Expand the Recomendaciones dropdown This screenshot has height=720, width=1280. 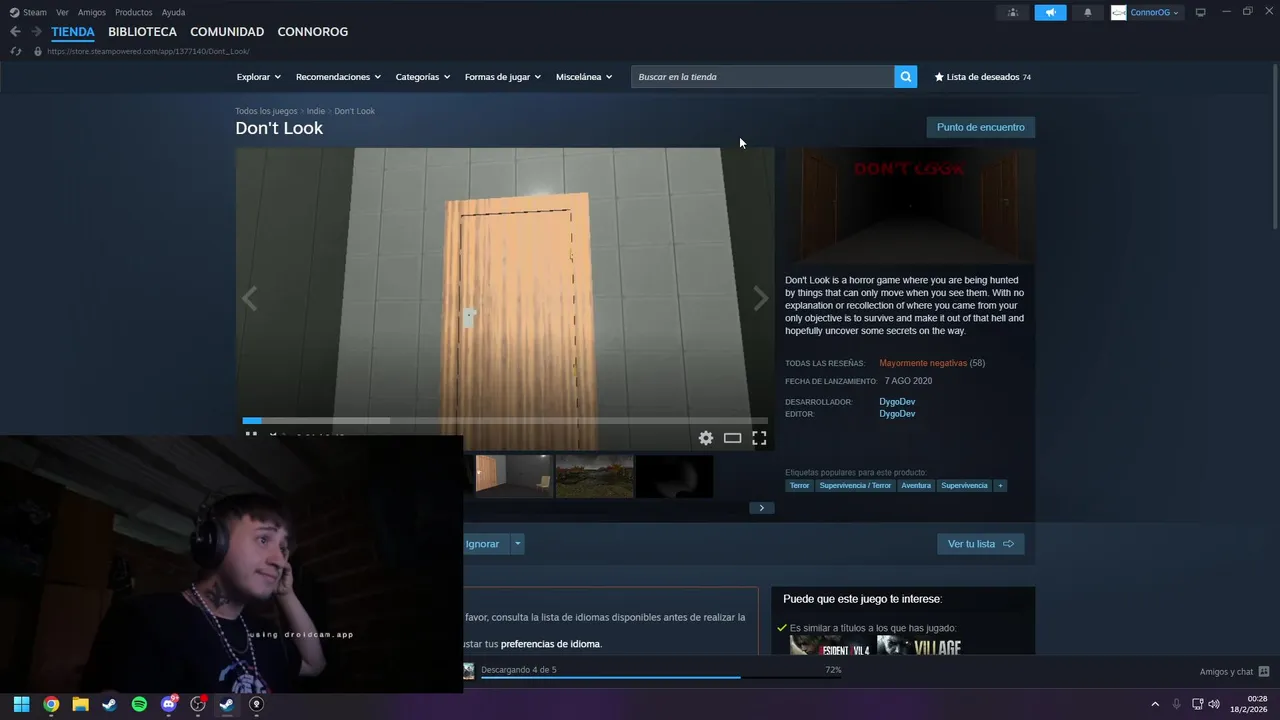point(338,77)
